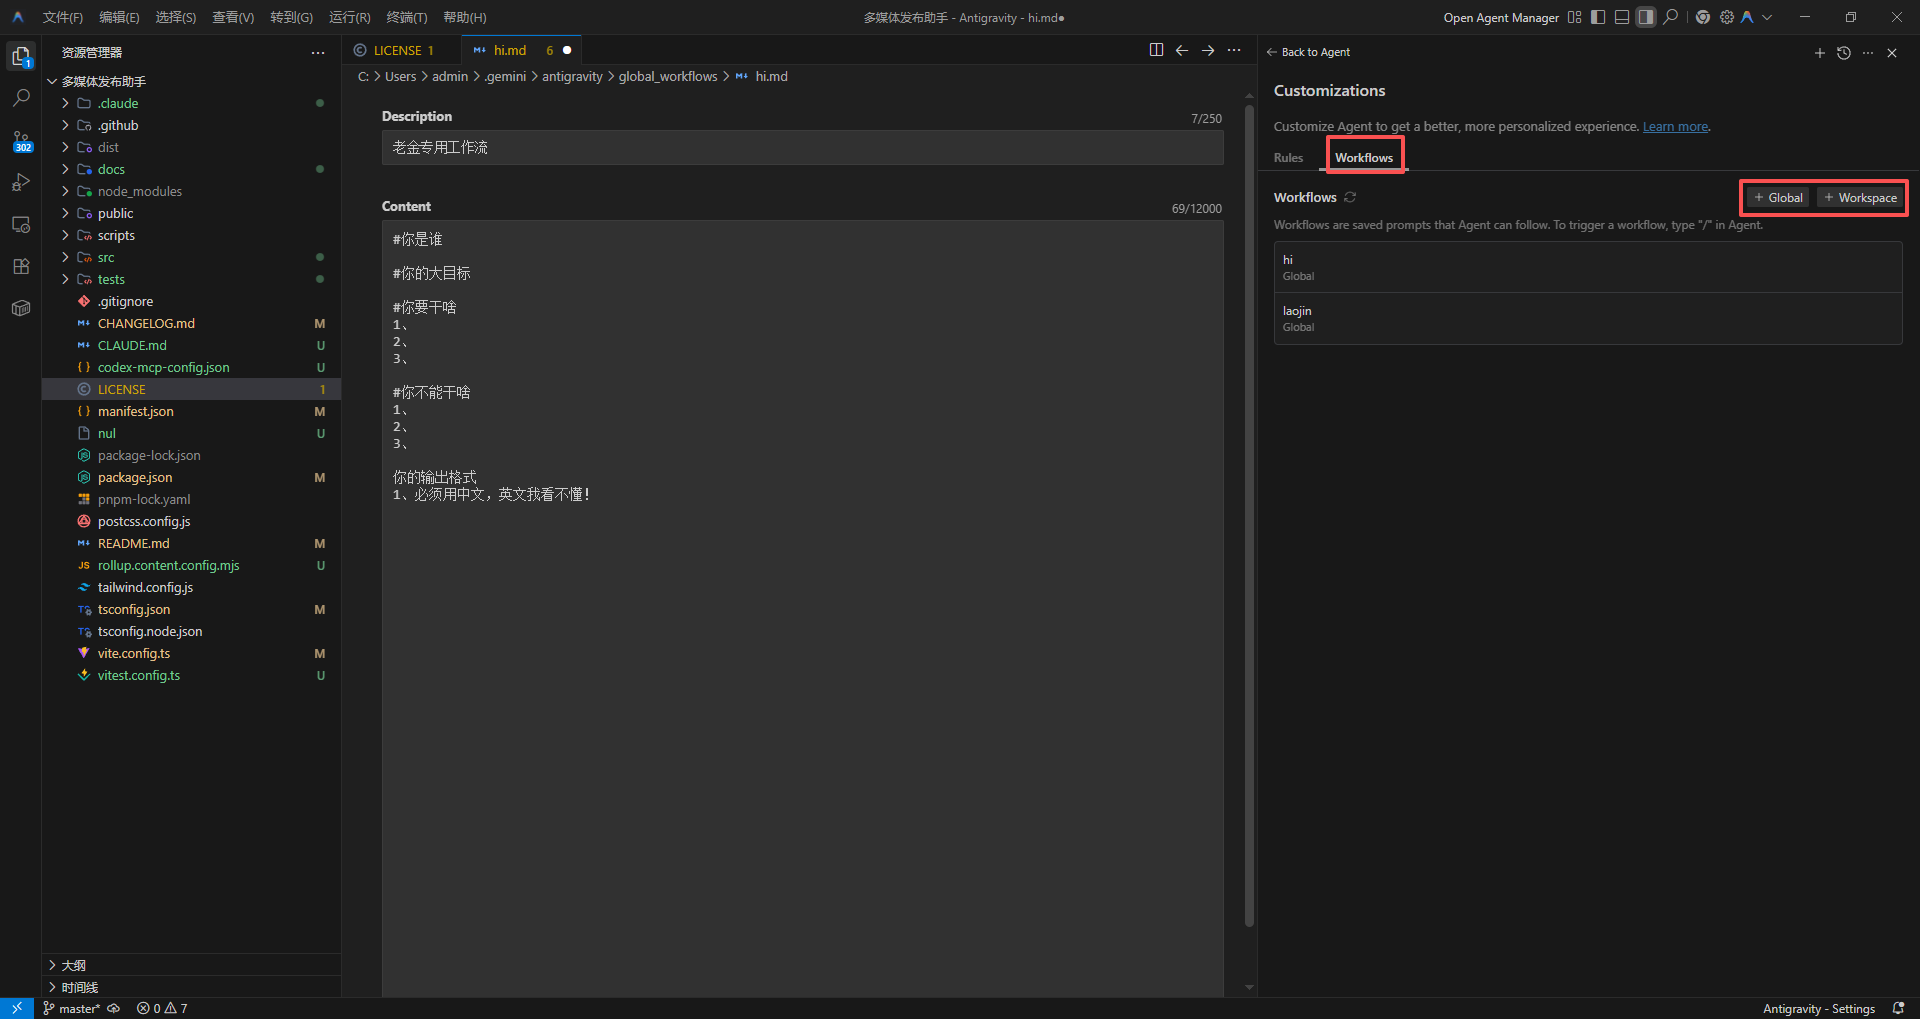
Task: Add a new Global workflow
Action: (x=1778, y=198)
